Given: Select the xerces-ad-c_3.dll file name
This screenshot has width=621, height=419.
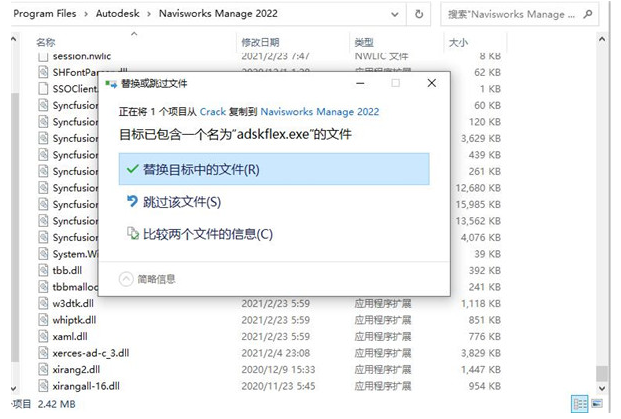Looking at the screenshot, I should (91, 353).
